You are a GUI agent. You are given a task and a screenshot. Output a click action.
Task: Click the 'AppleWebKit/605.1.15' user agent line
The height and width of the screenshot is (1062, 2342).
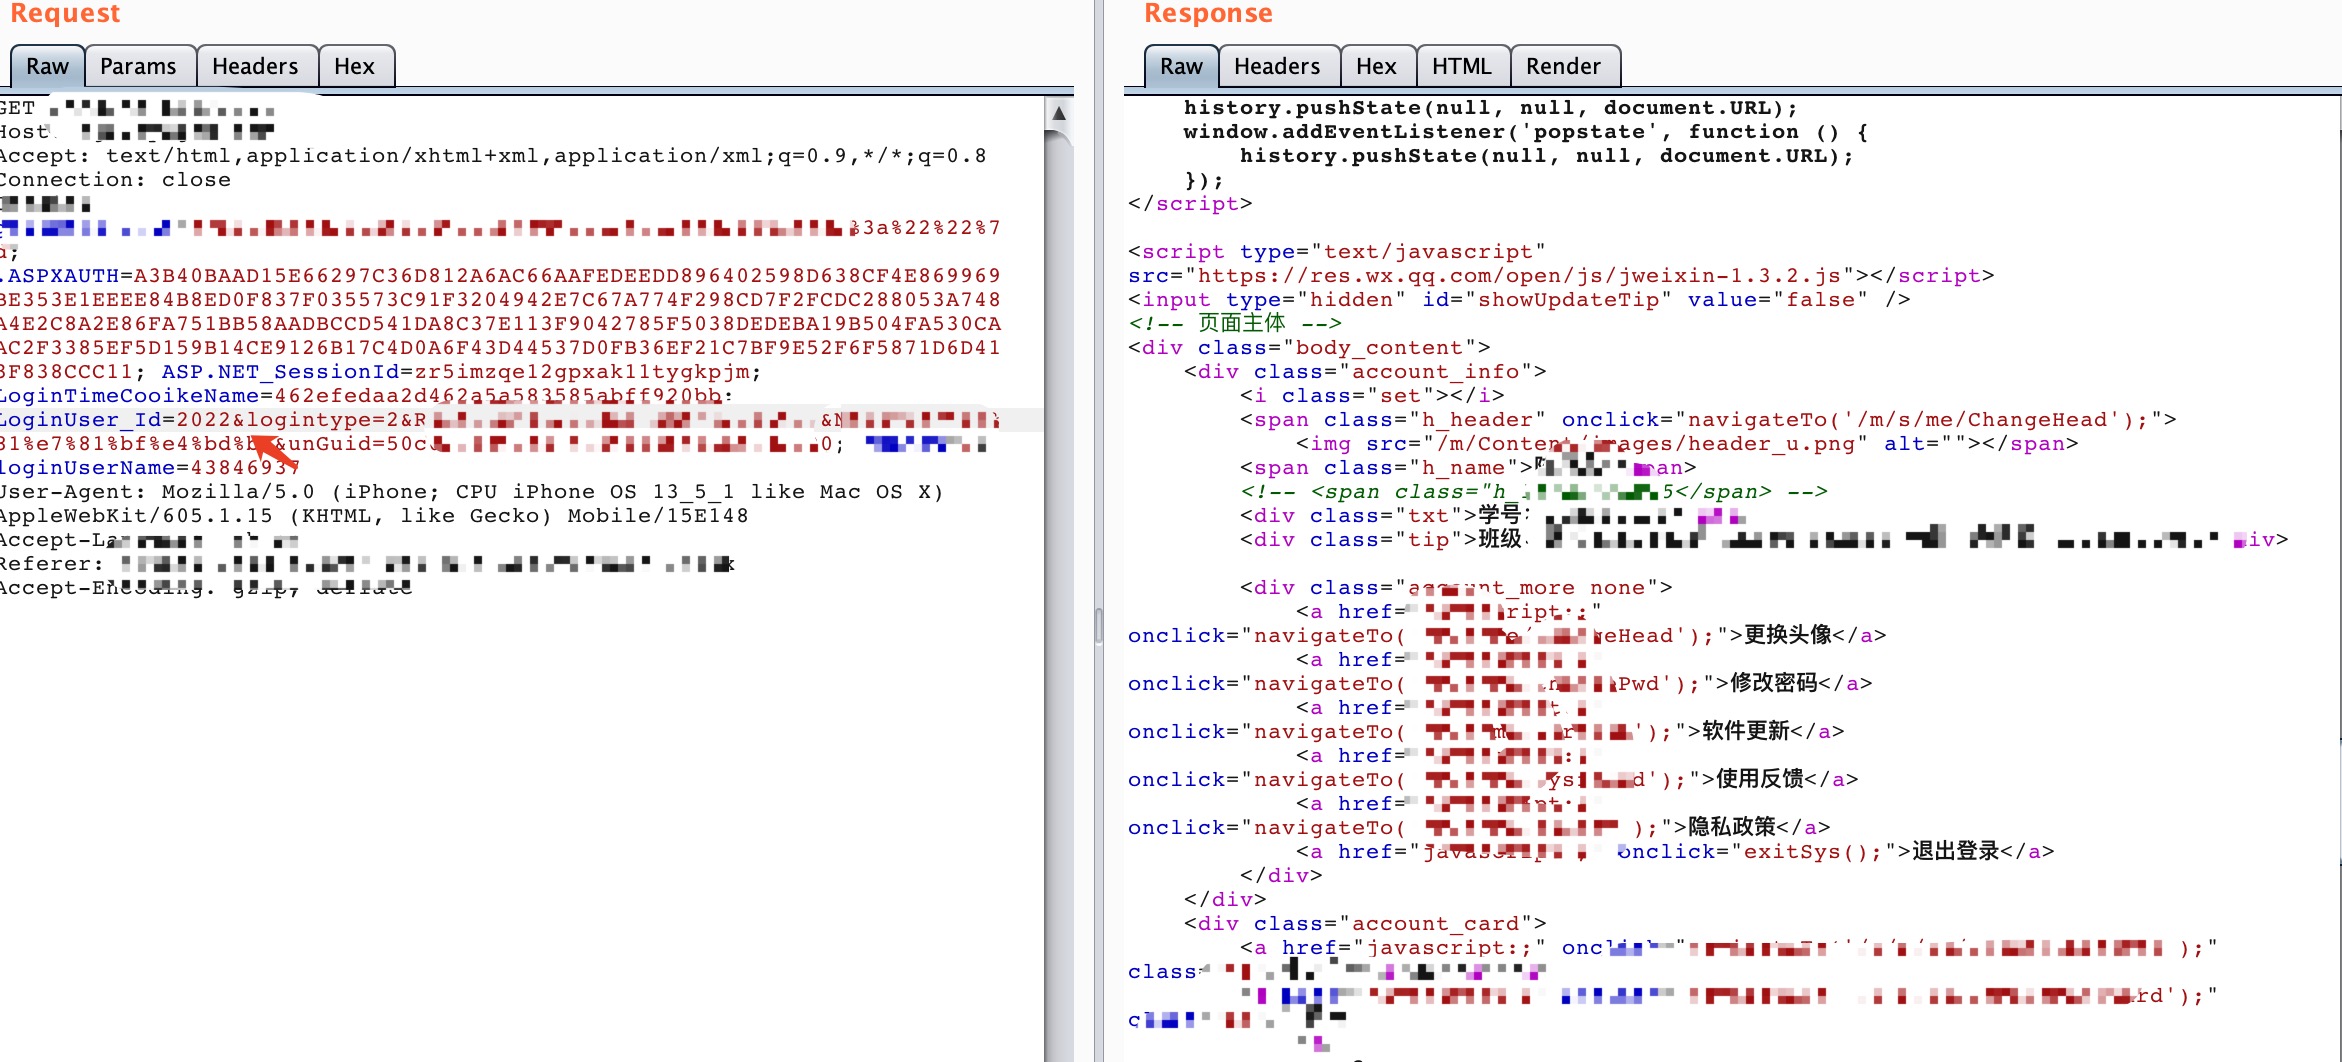coord(374,516)
